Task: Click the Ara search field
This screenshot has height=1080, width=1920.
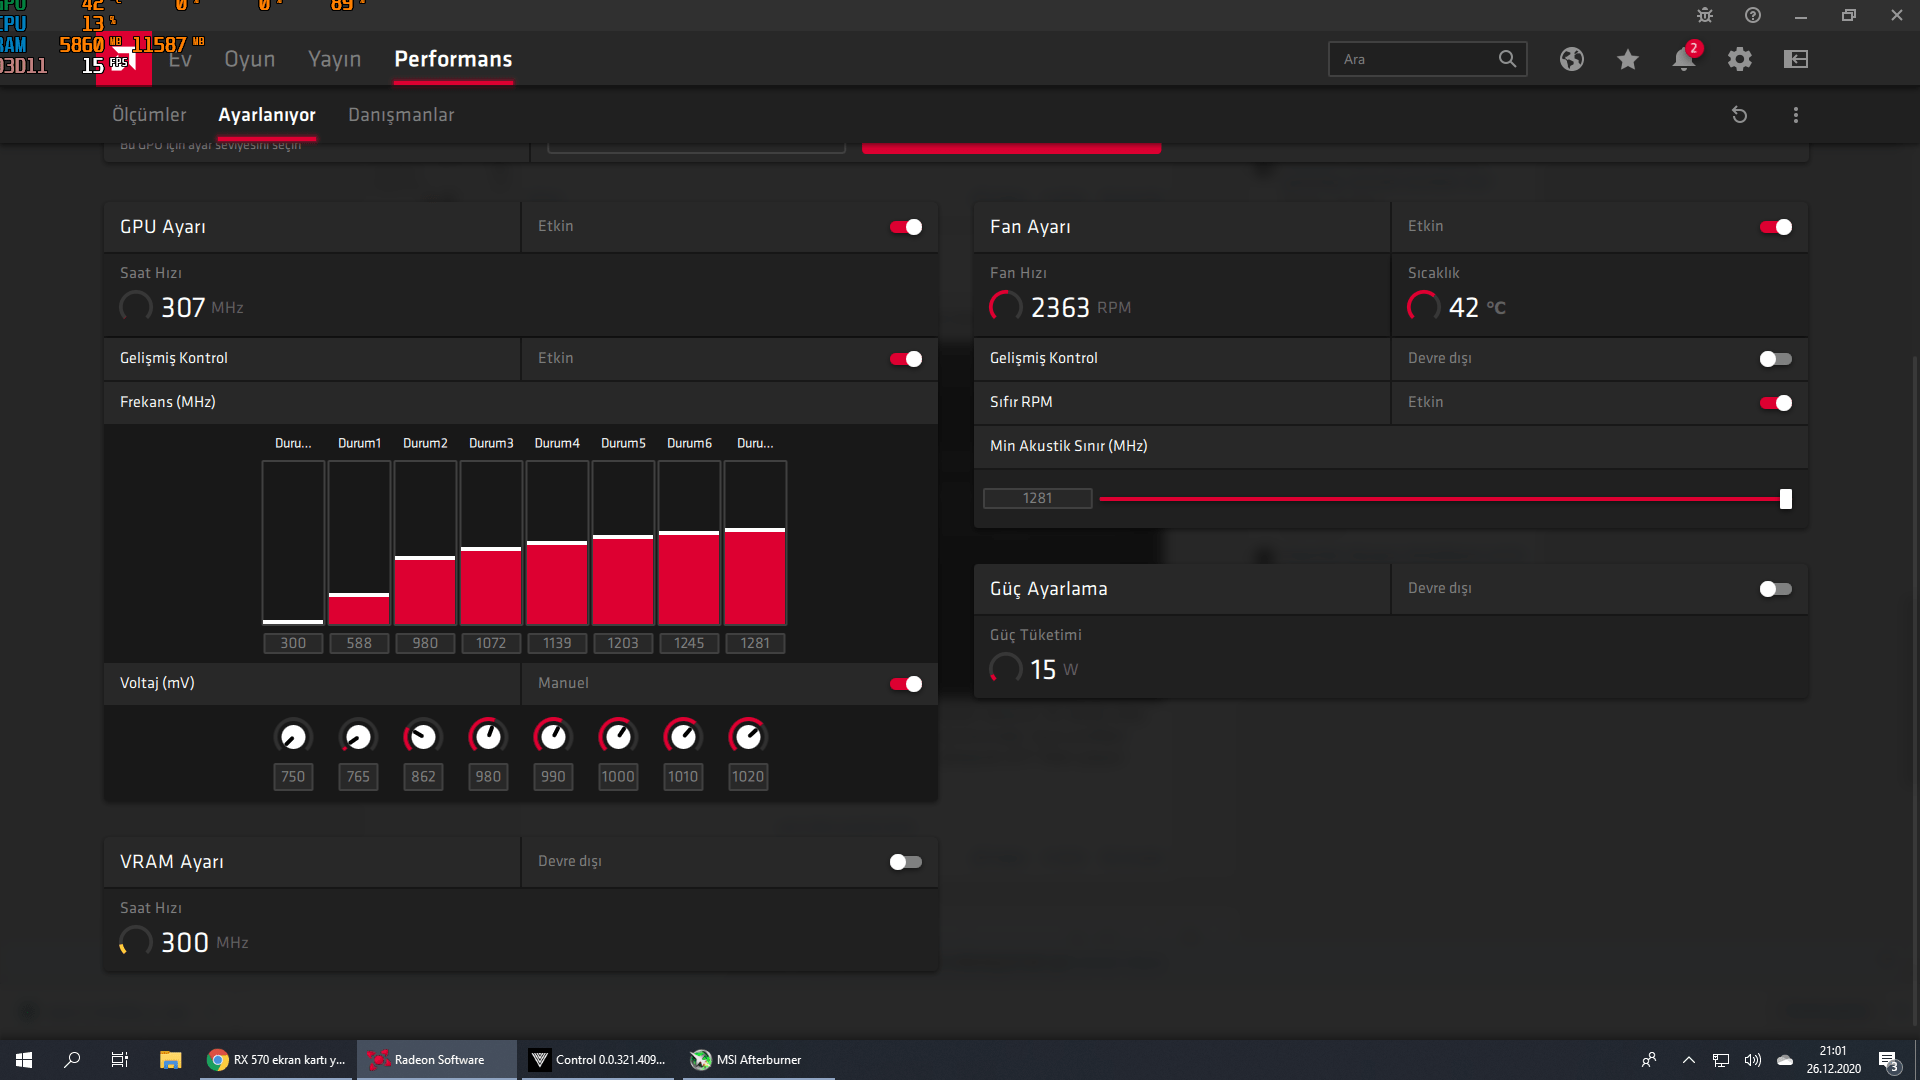Action: pos(1415,59)
